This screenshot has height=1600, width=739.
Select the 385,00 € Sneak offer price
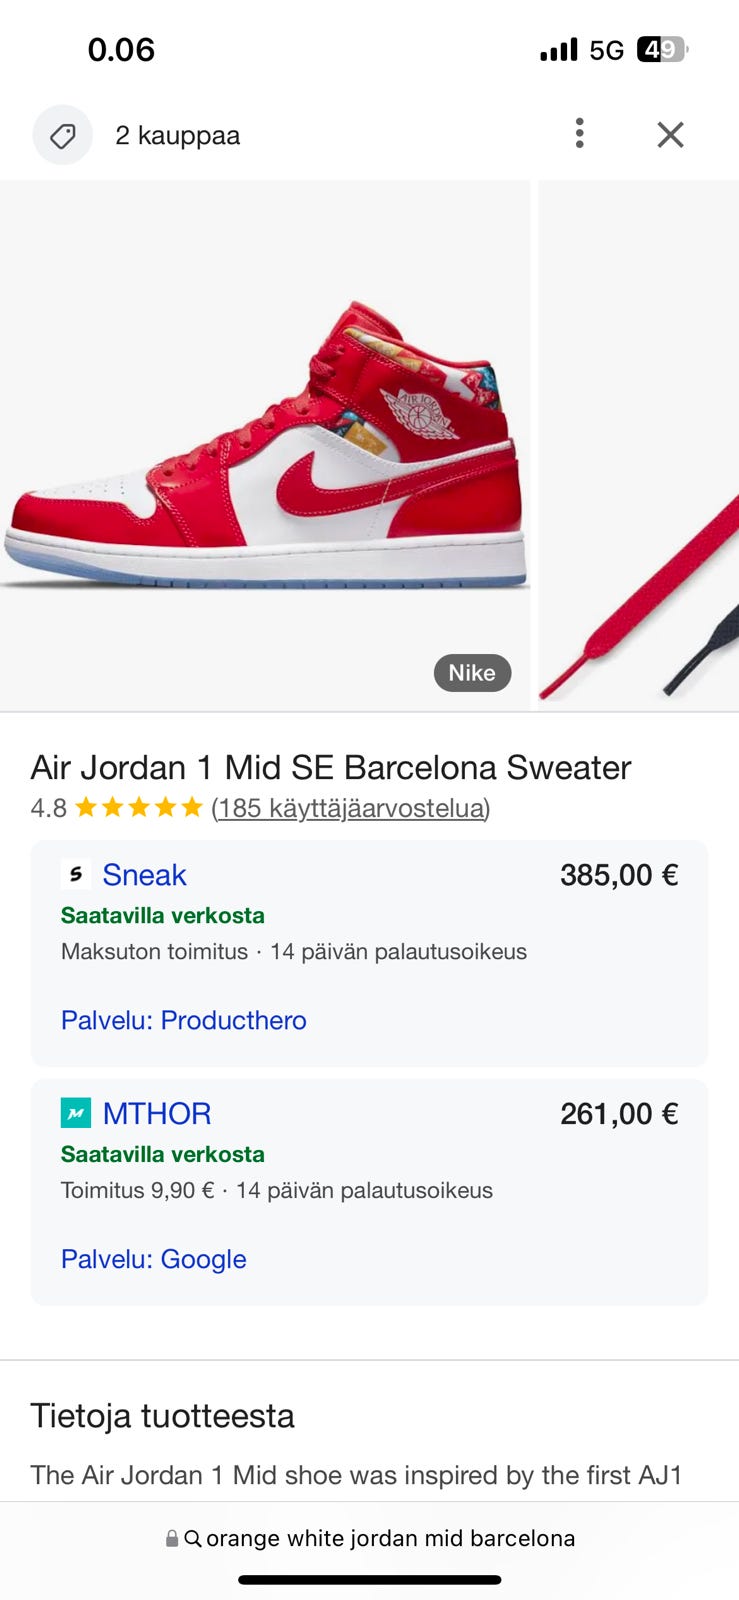pyautogui.click(x=619, y=875)
